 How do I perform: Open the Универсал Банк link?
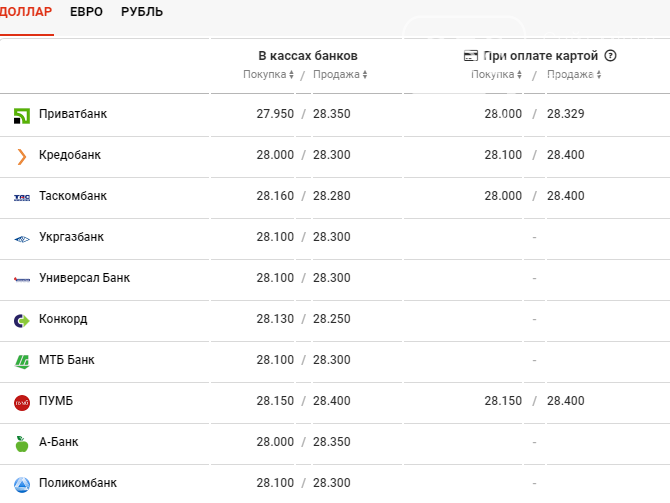pos(85,278)
